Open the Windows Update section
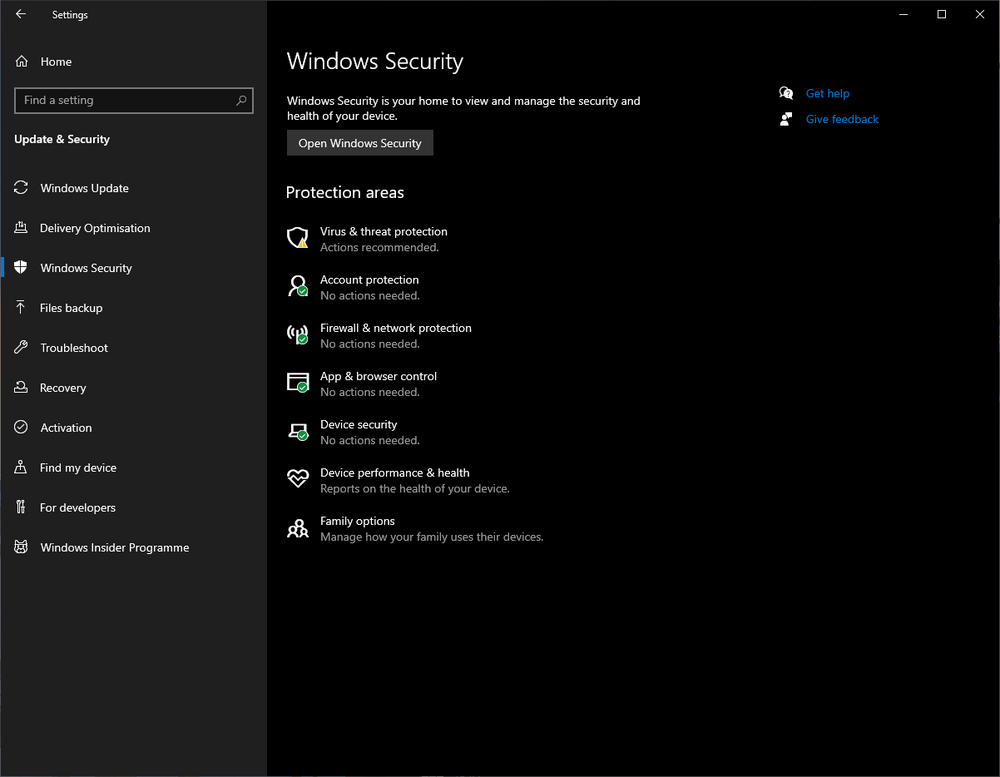The height and width of the screenshot is (777, 1000). [84, 188]
